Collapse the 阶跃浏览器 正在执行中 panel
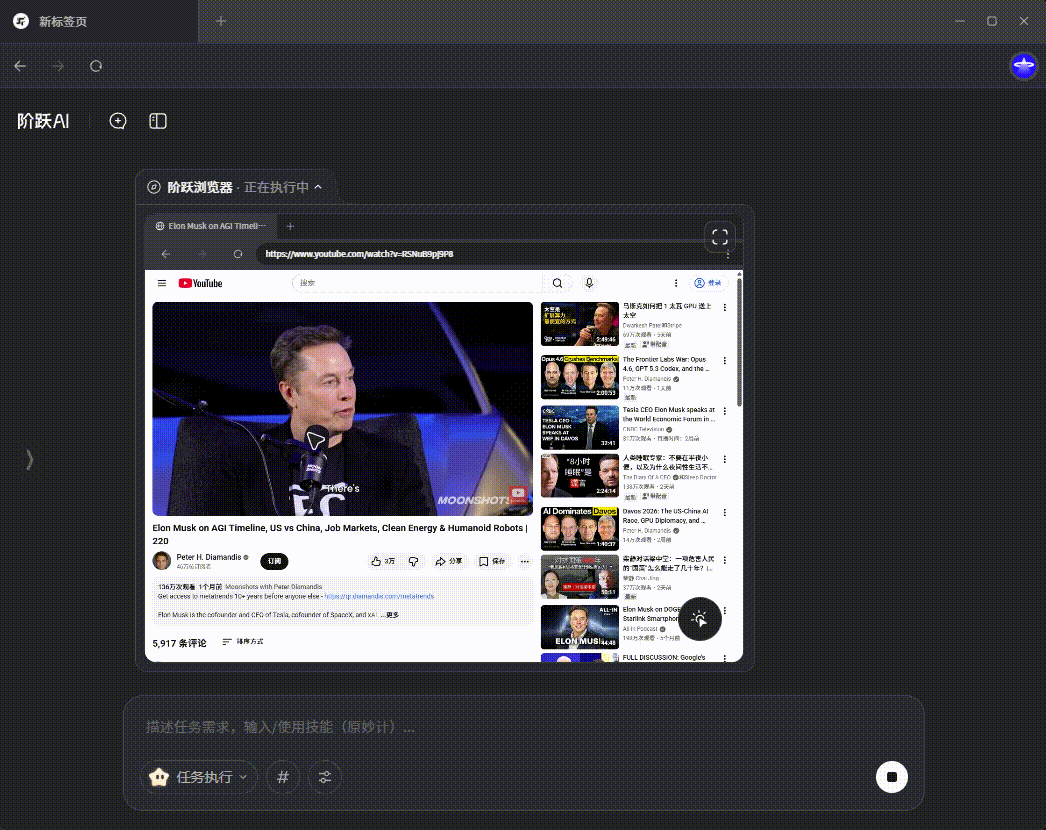 click(x=318, y=187)
